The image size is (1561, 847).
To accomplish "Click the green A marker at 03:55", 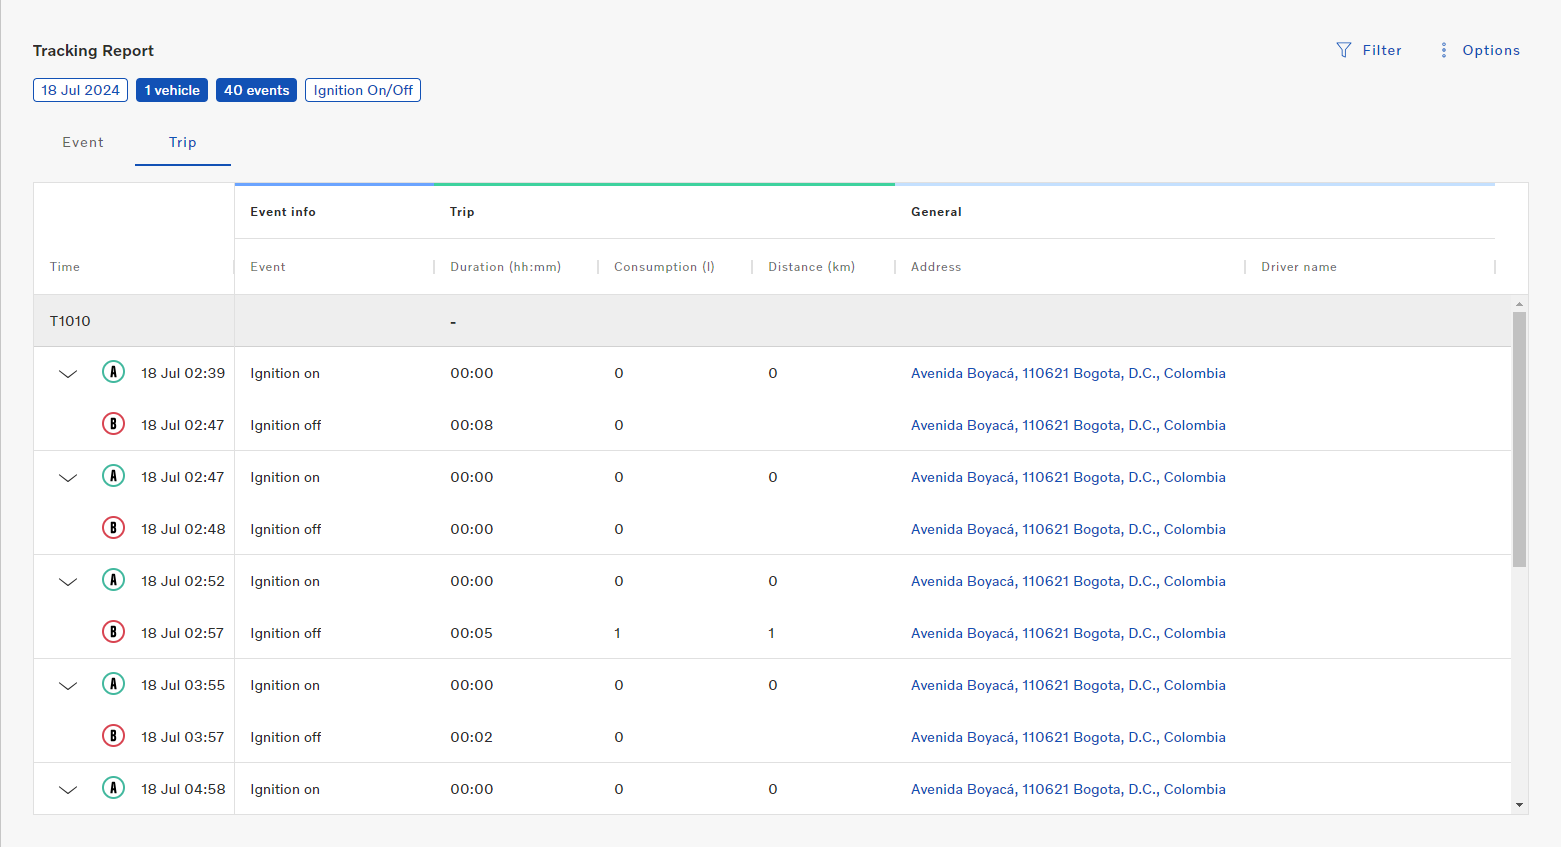I will coord(114,684).
